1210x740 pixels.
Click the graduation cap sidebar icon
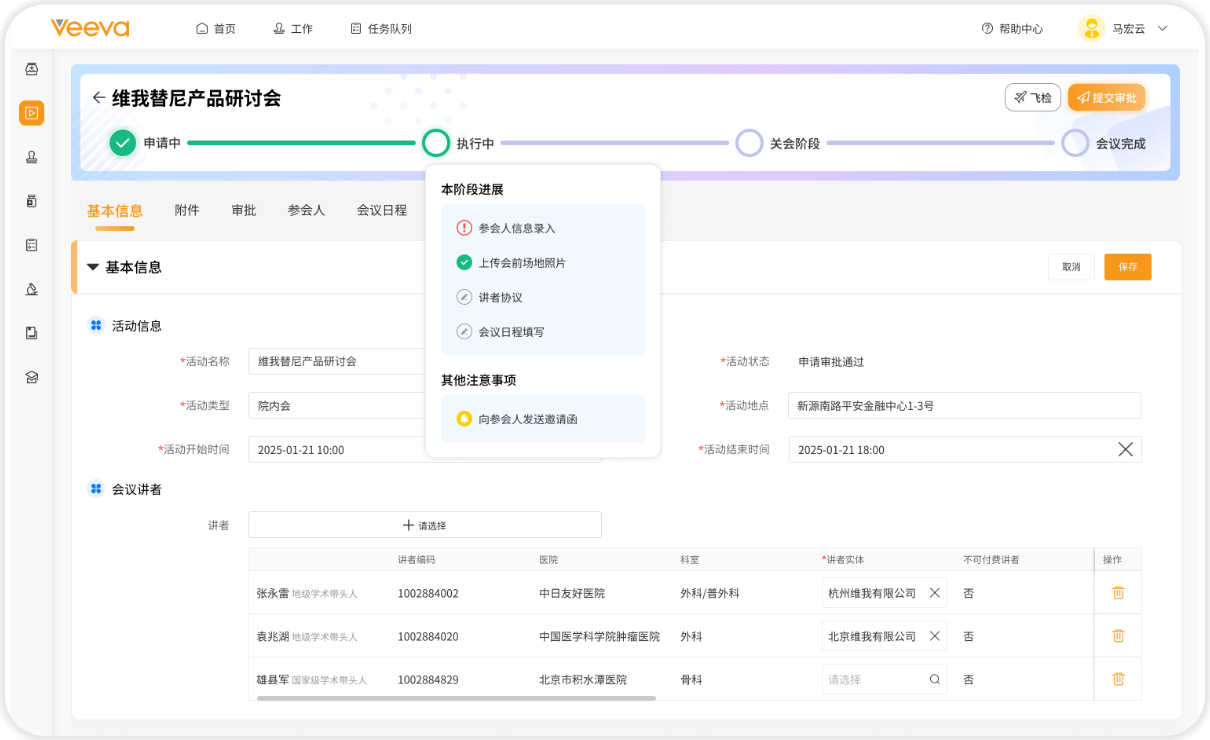[x=31, y=377]
